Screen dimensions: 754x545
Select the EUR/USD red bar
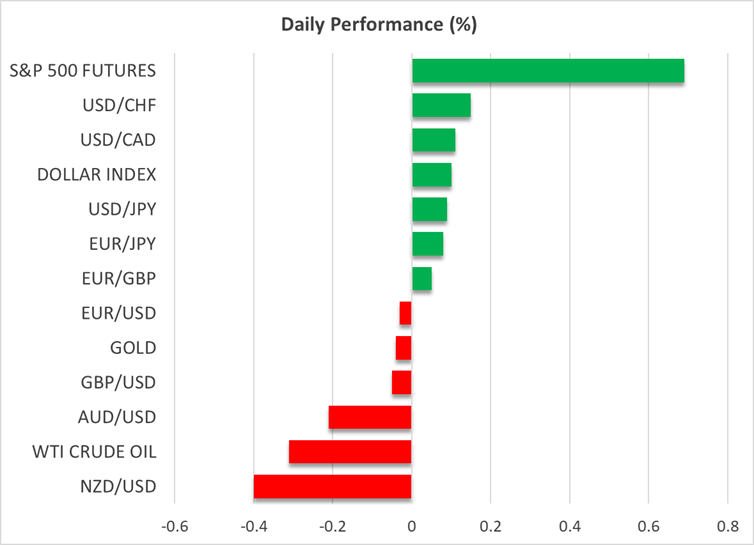405,313
